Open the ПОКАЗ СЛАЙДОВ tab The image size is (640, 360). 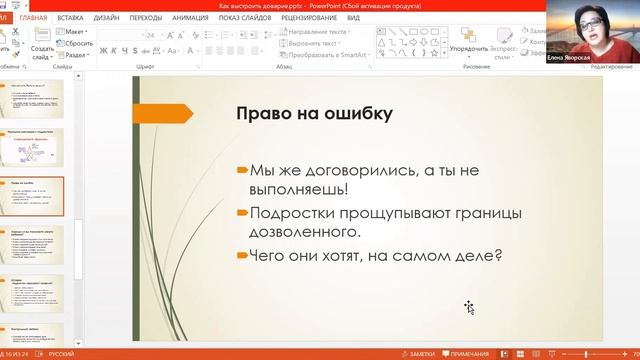pos(245,18)
